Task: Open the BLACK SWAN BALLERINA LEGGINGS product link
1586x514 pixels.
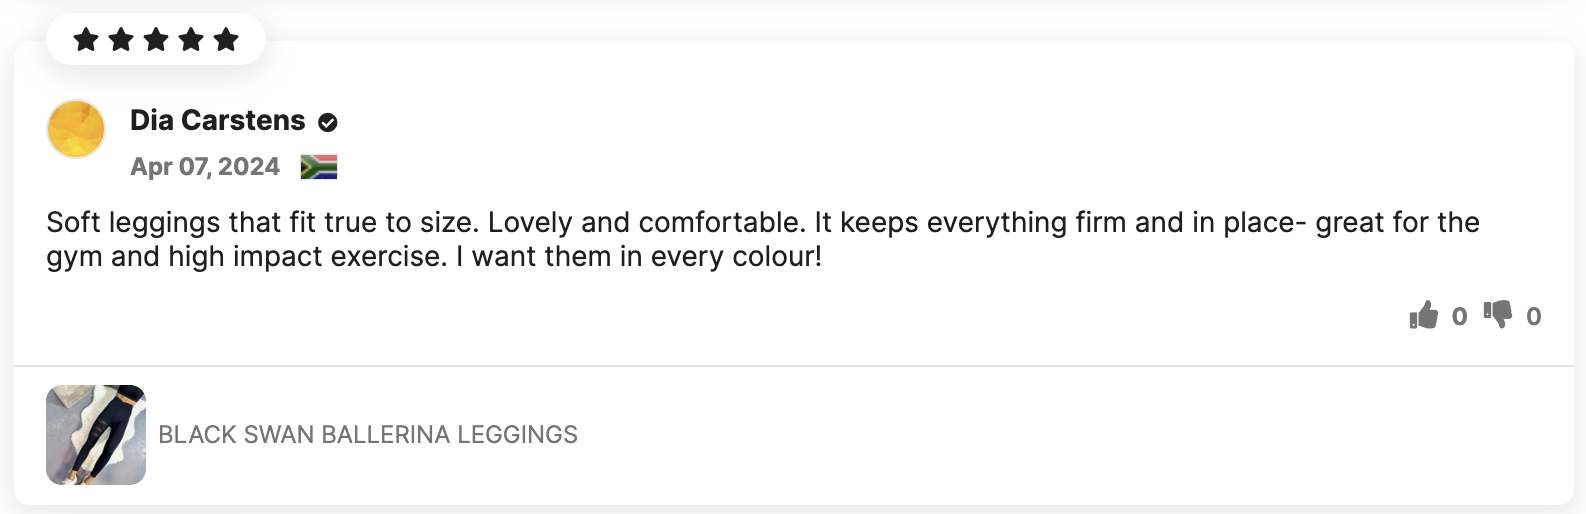Action: [x=368, y=435]
